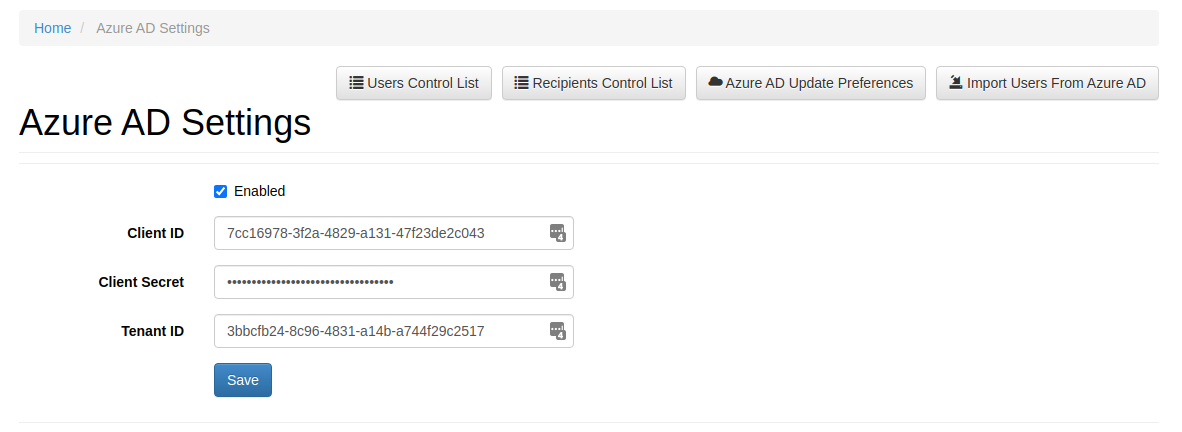Click the list icon on Users Control List

[357, 83]
